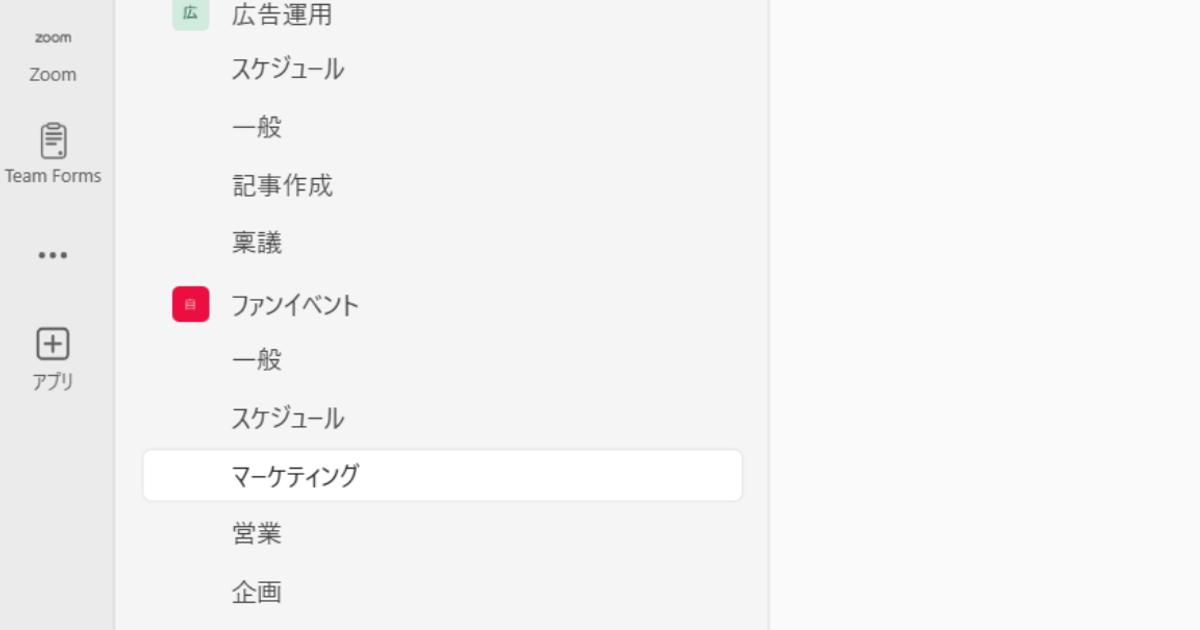
Task: Click the green 広告運用 team icon
Action: (189, 16)
